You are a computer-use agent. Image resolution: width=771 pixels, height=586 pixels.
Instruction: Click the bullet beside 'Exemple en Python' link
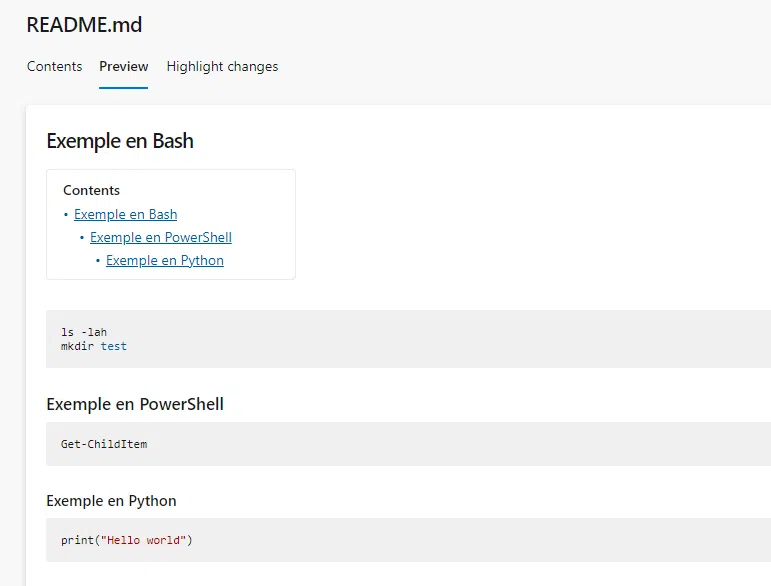point(98,260)
